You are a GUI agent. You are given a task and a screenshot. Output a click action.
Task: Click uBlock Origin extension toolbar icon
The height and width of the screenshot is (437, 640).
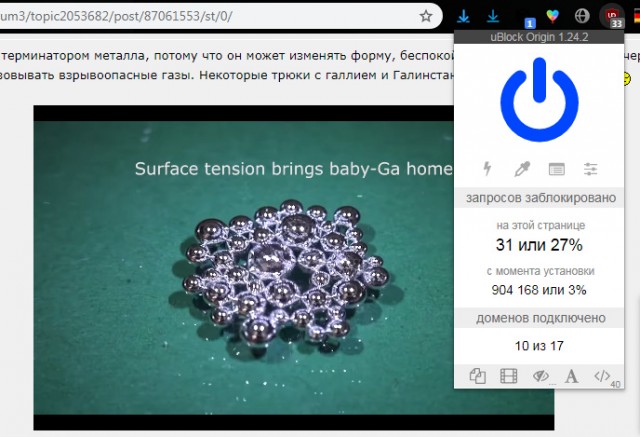tap(612, 17)
